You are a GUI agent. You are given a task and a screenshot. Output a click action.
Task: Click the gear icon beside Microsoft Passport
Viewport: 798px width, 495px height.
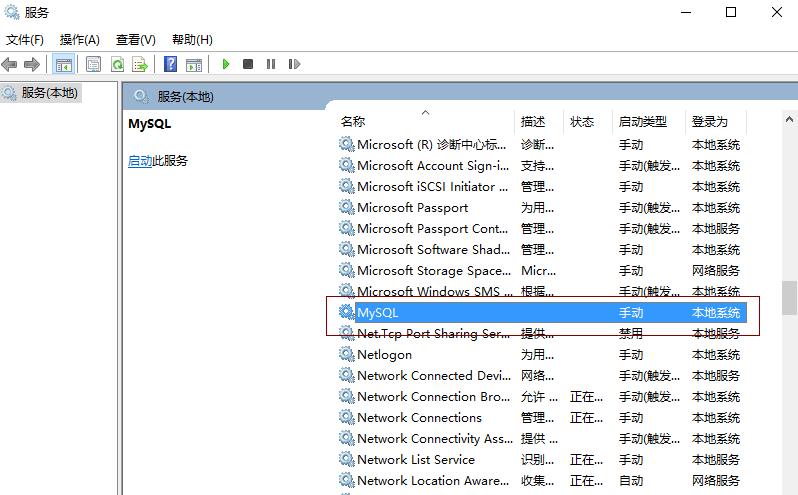click(x=347, y=207)
